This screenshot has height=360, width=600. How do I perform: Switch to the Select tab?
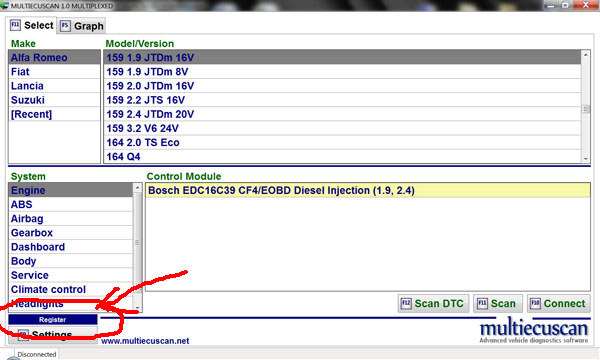pos(32,25)
